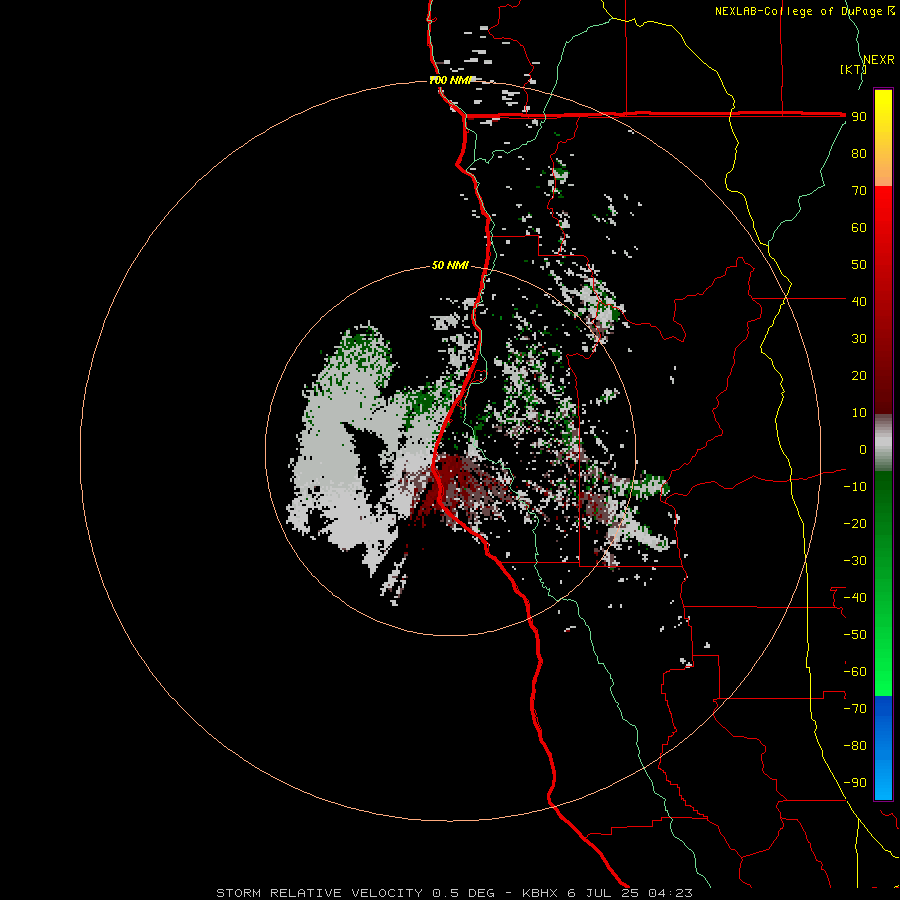Click the -30 scale value
Viewport: 900px width, 900px height.
coord(855,561)
